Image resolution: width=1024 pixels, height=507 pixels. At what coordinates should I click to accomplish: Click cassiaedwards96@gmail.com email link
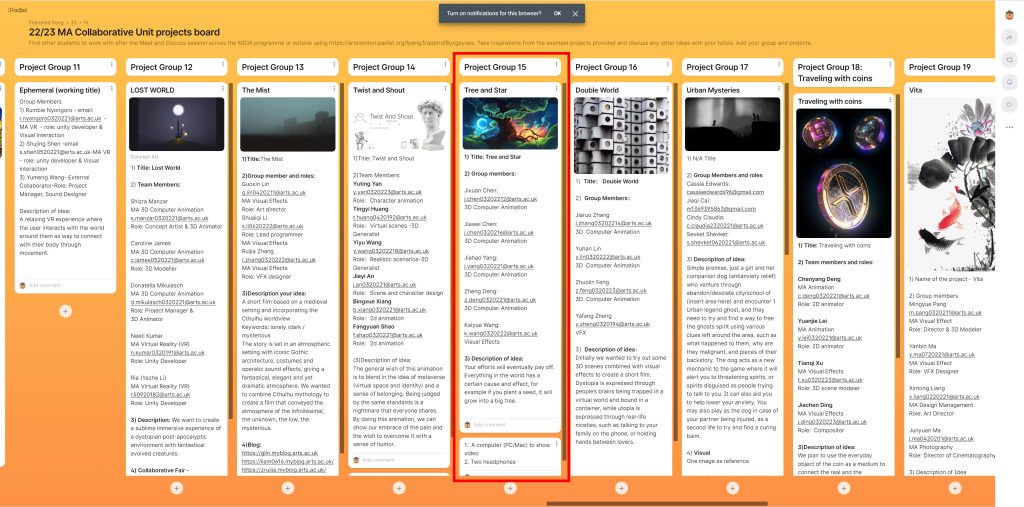(x=725, y=192)
